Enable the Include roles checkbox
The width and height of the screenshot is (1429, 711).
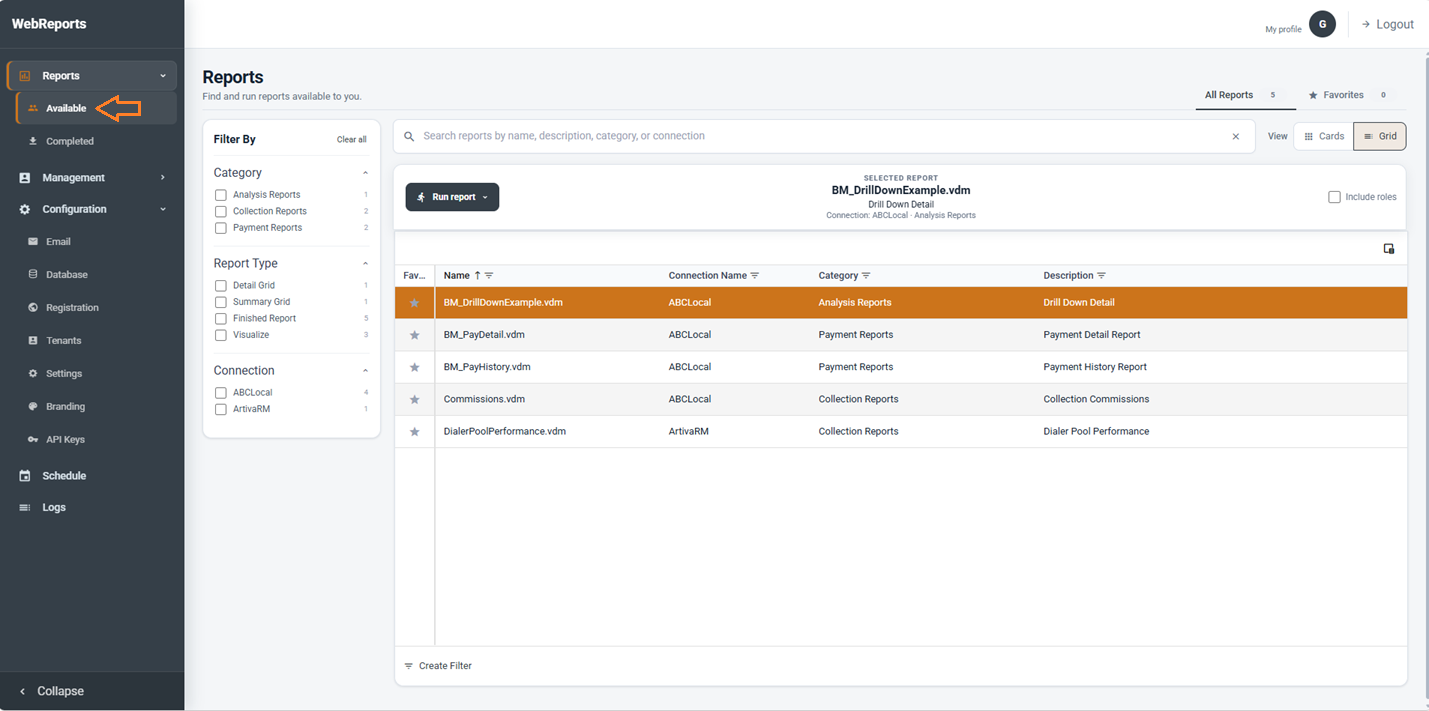point(1334,197)
